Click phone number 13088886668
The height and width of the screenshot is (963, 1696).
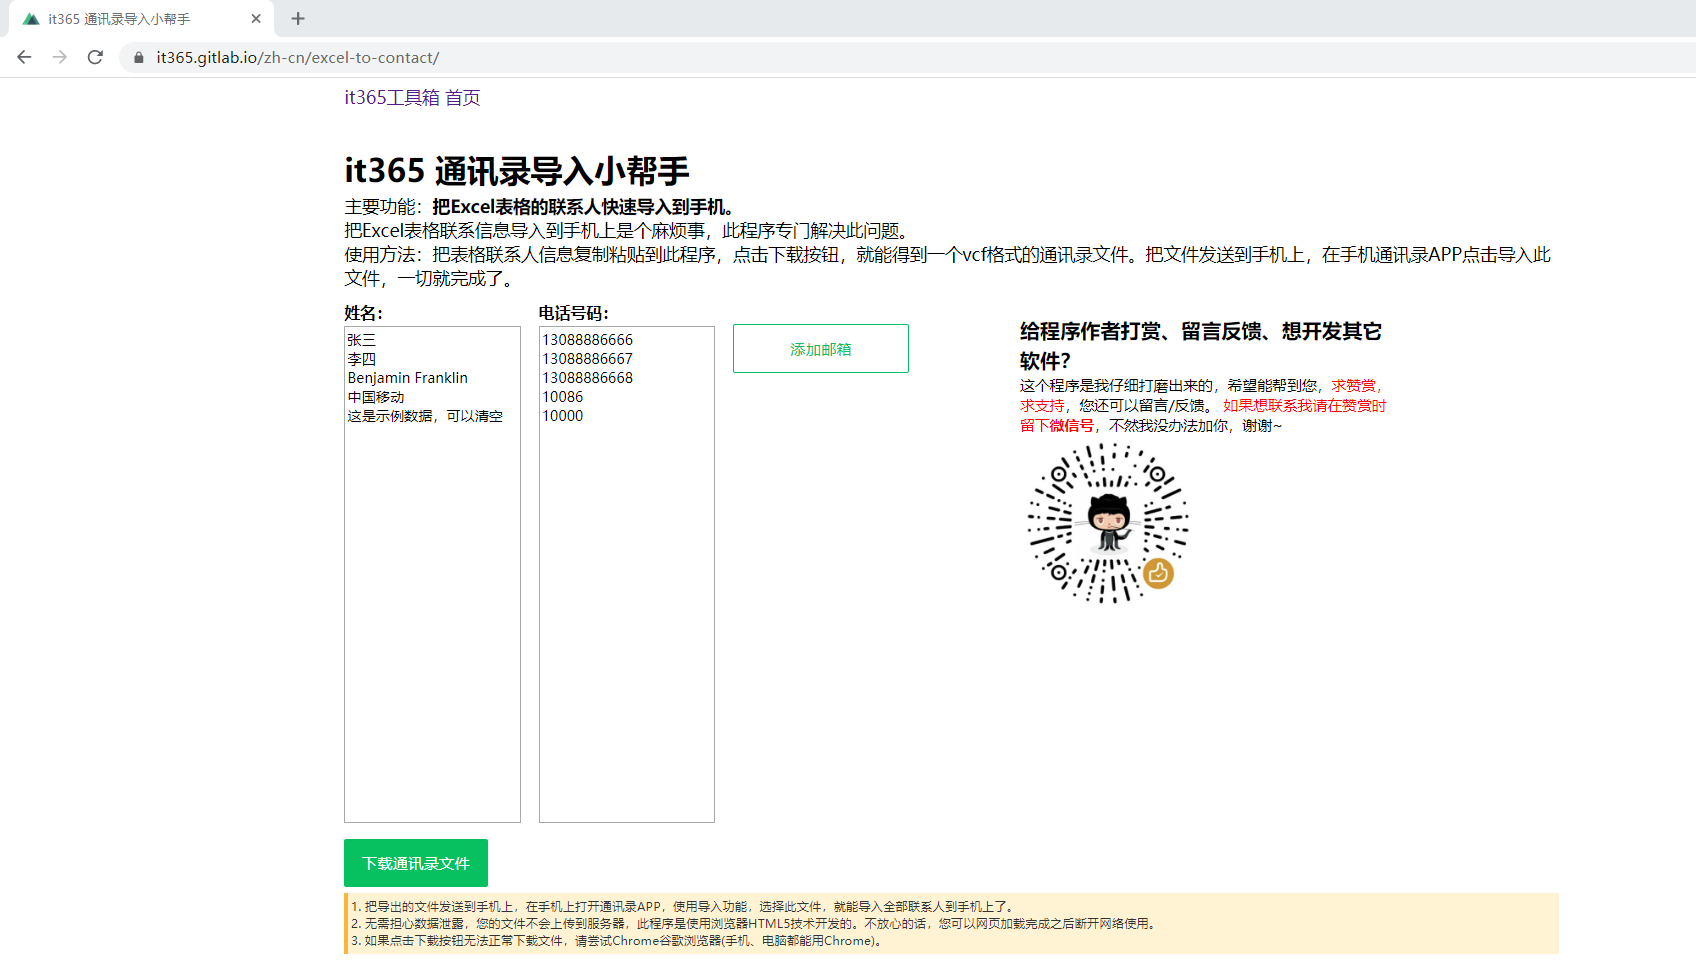[588, 378]
